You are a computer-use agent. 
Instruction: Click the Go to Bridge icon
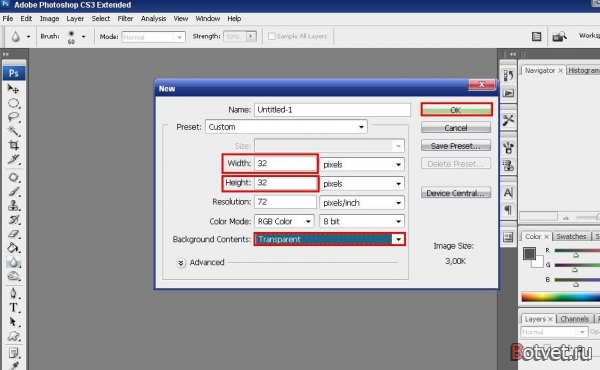coord(559,36)
